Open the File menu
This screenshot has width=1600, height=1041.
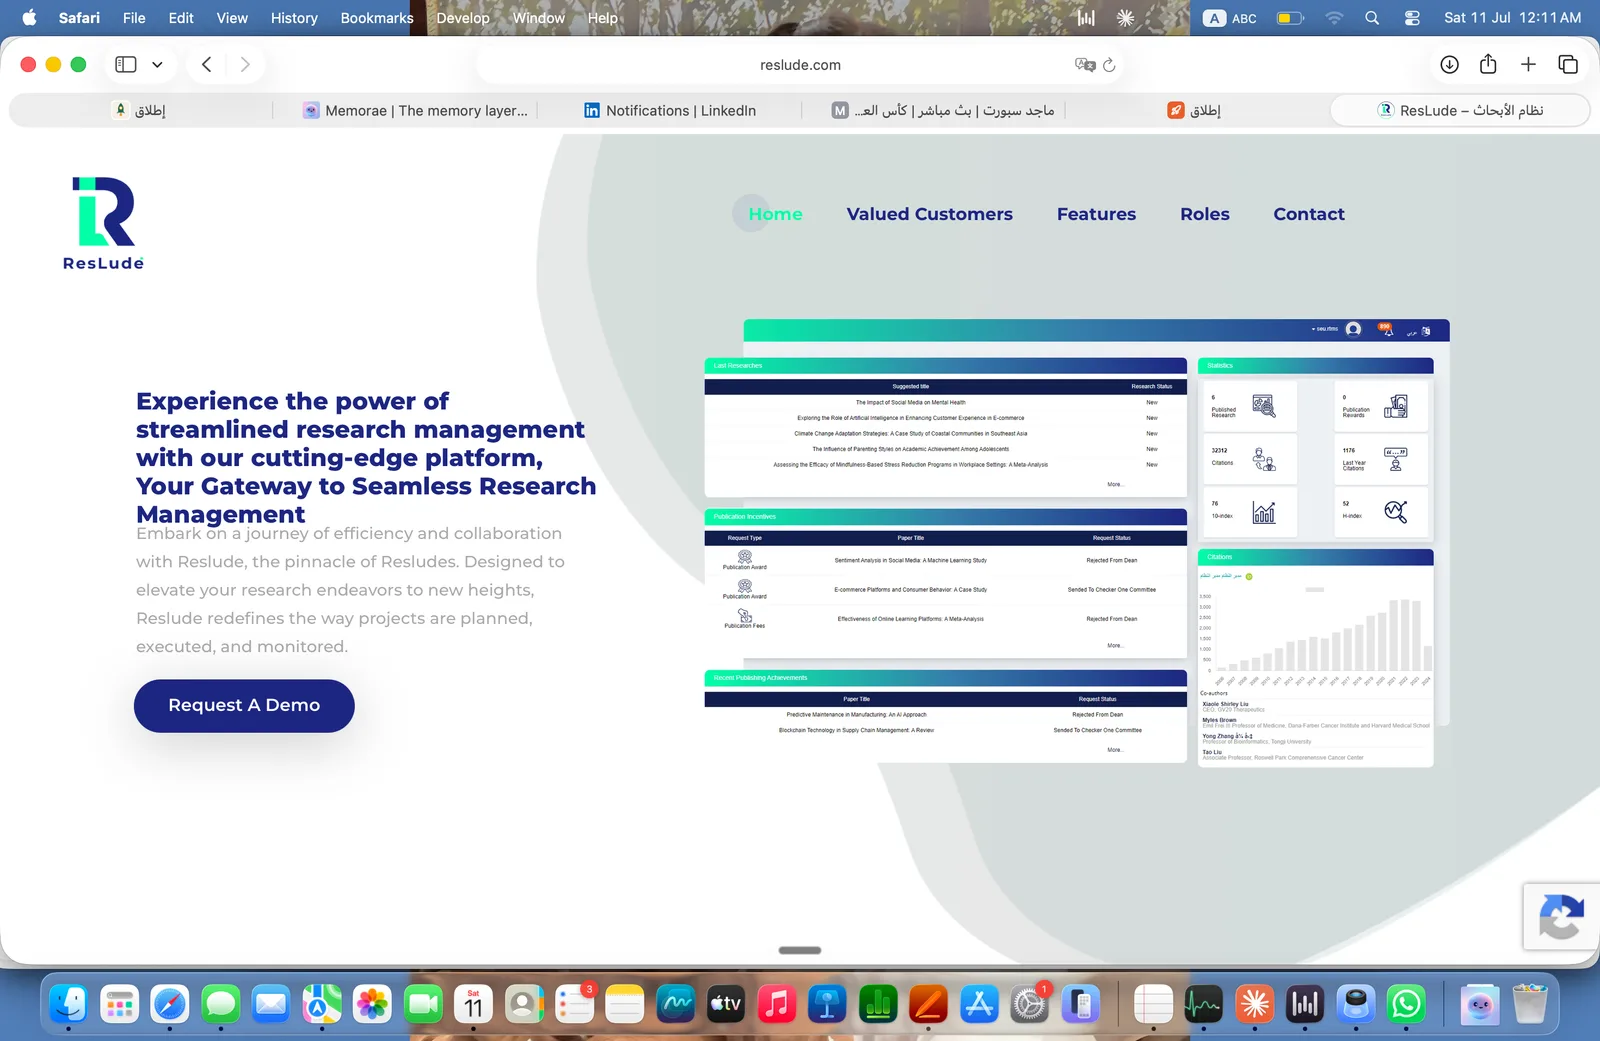click(x=134, y=18)
